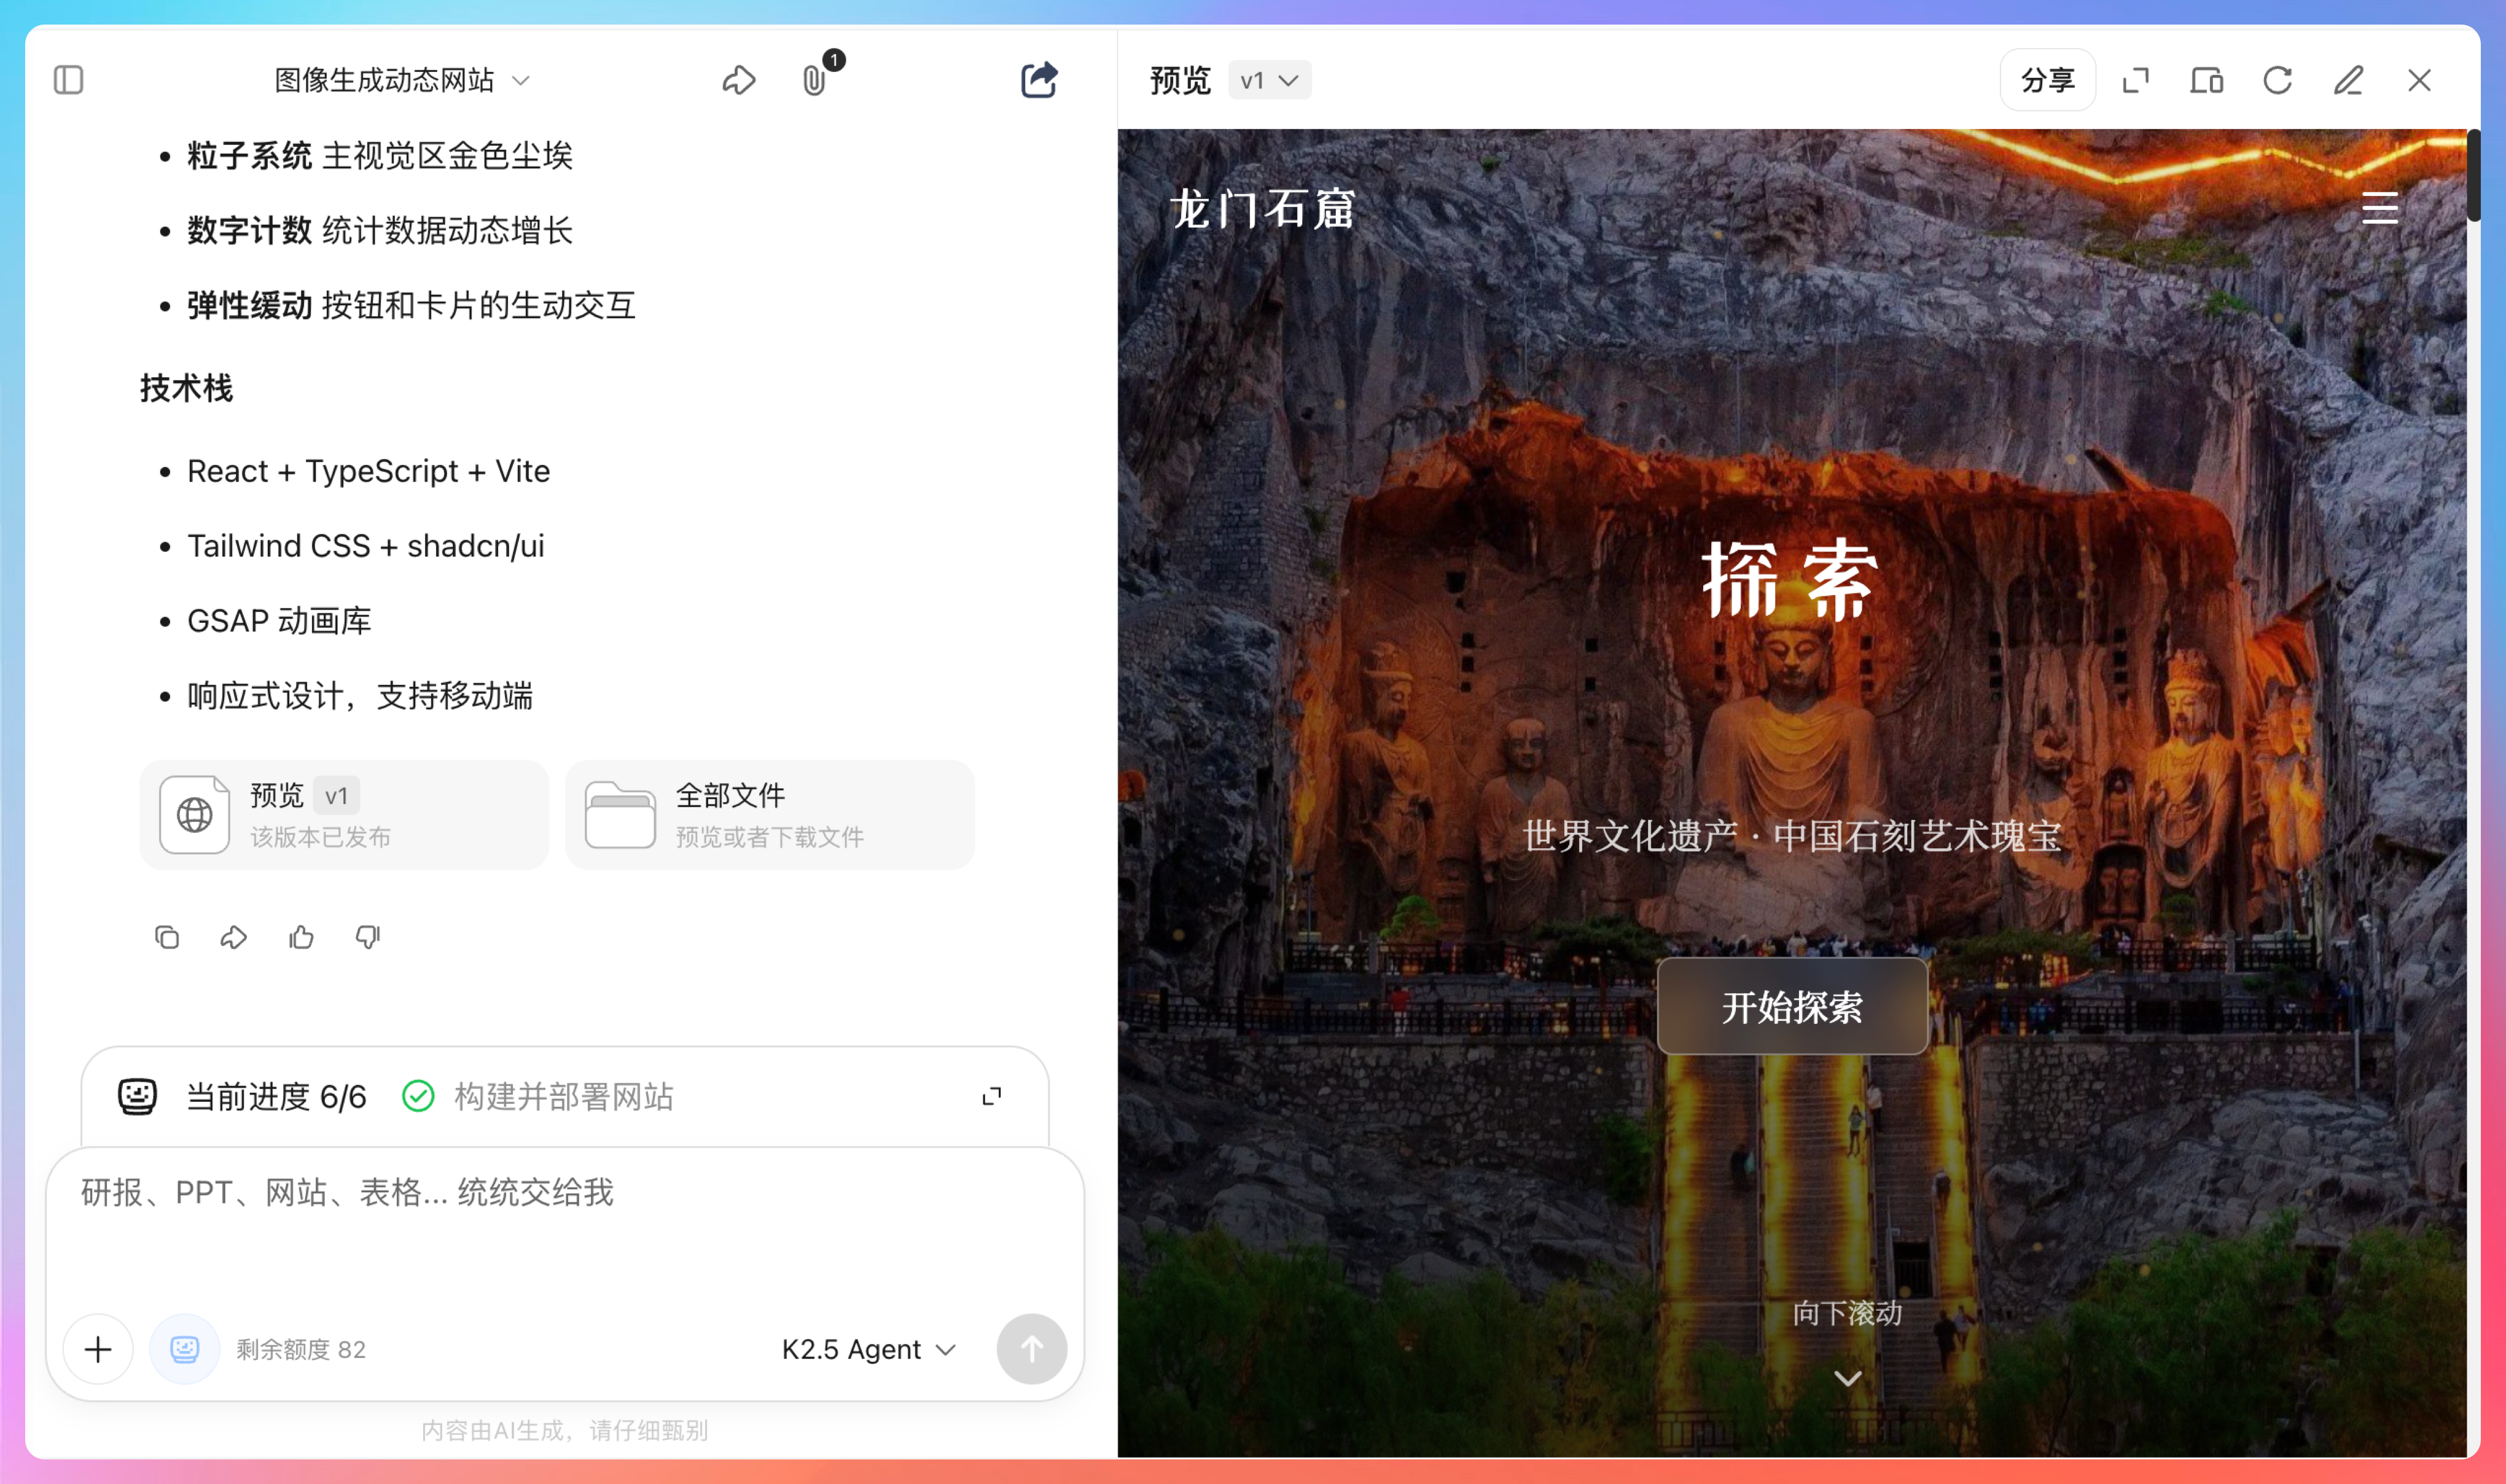This screenshot has height=1484, width=2506.
Task: Switch preview to device view icon
Action: (x=2206, y=80)
